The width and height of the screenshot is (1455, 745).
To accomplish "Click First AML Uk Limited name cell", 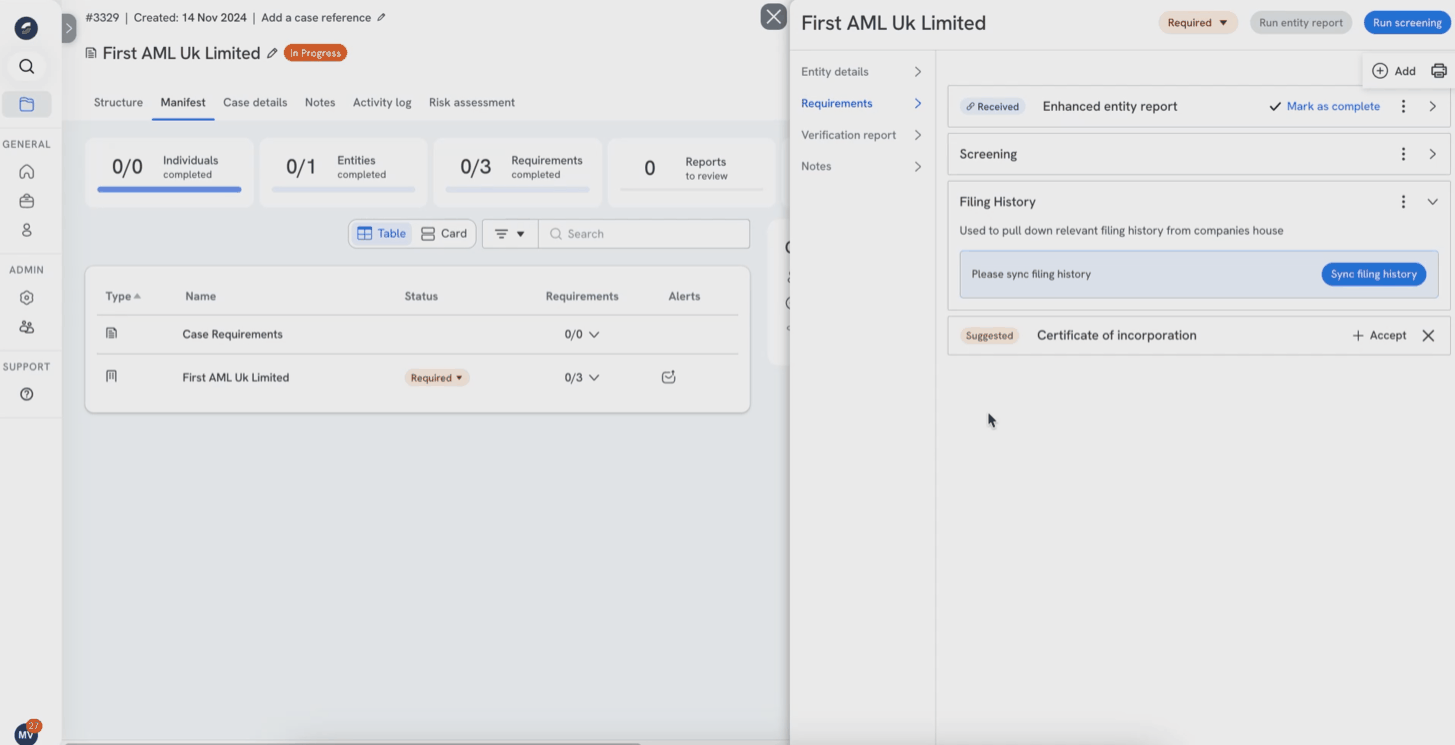I will [x=235, y=378].
